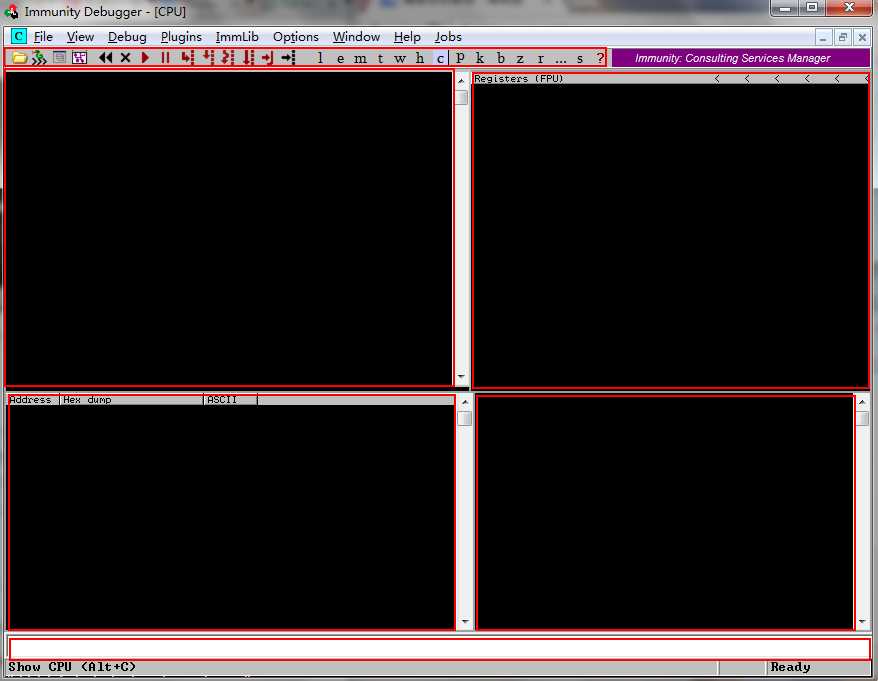878x681 pixels.
Task: Show Breakpoints with 'b' button
Action: coord(501,58)
